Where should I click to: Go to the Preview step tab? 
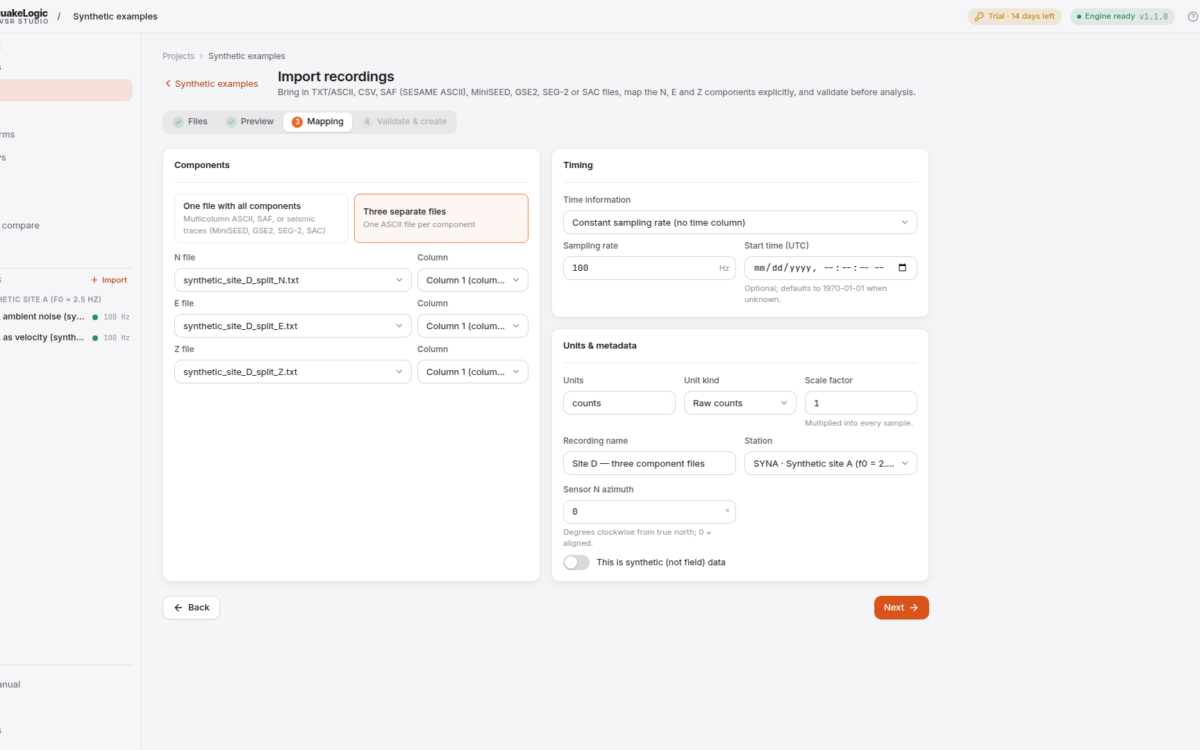pos(250,122)
